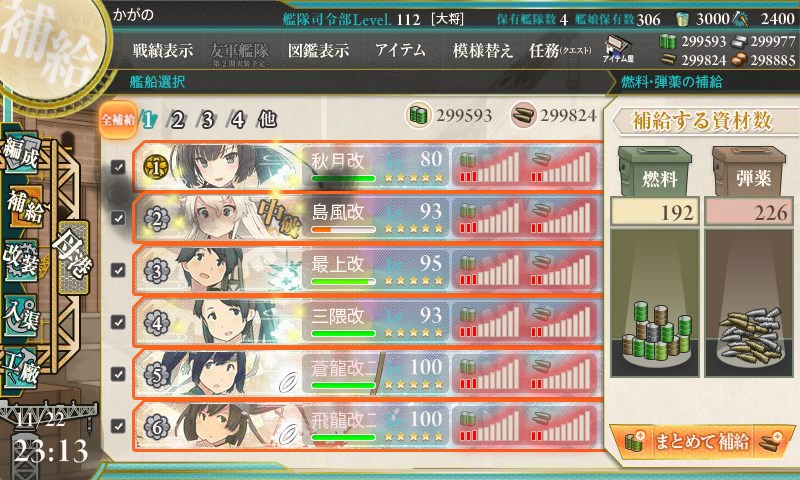The width and height of the screenshot is (800, 480).
Task: Return to 母港 home port button
Action: point(73,257)
